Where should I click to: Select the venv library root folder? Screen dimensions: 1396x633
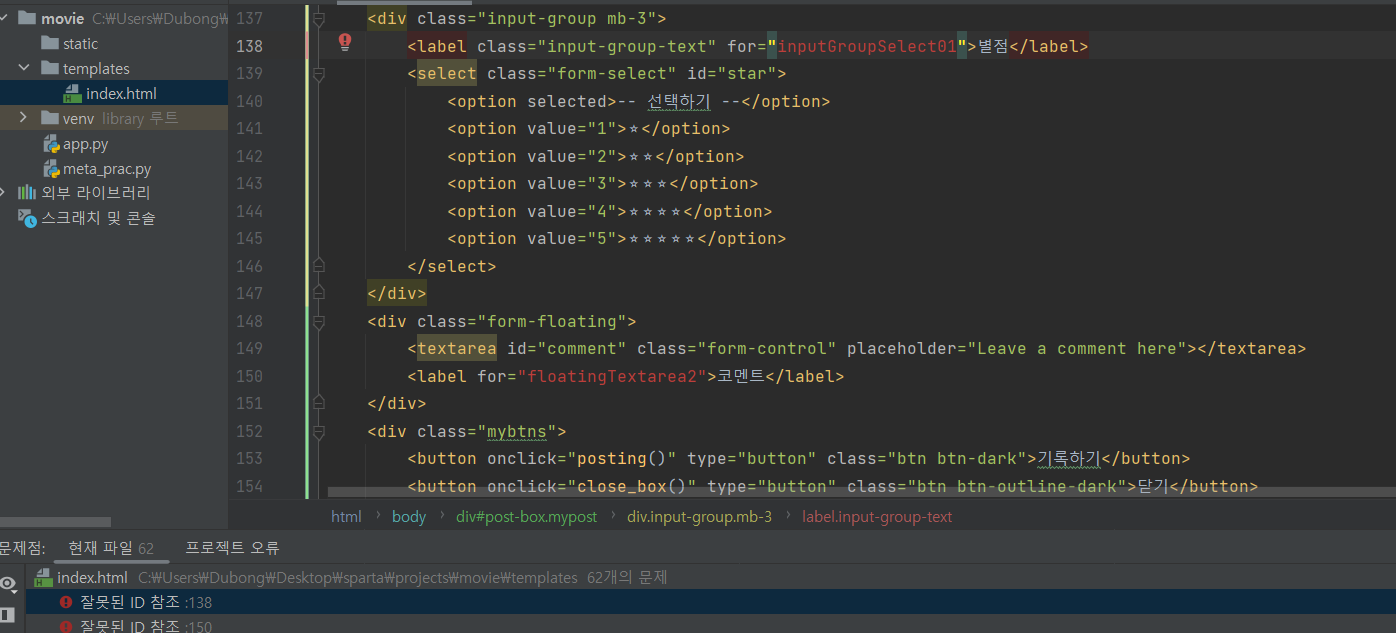pyautogui.click(x=114, y=118)
